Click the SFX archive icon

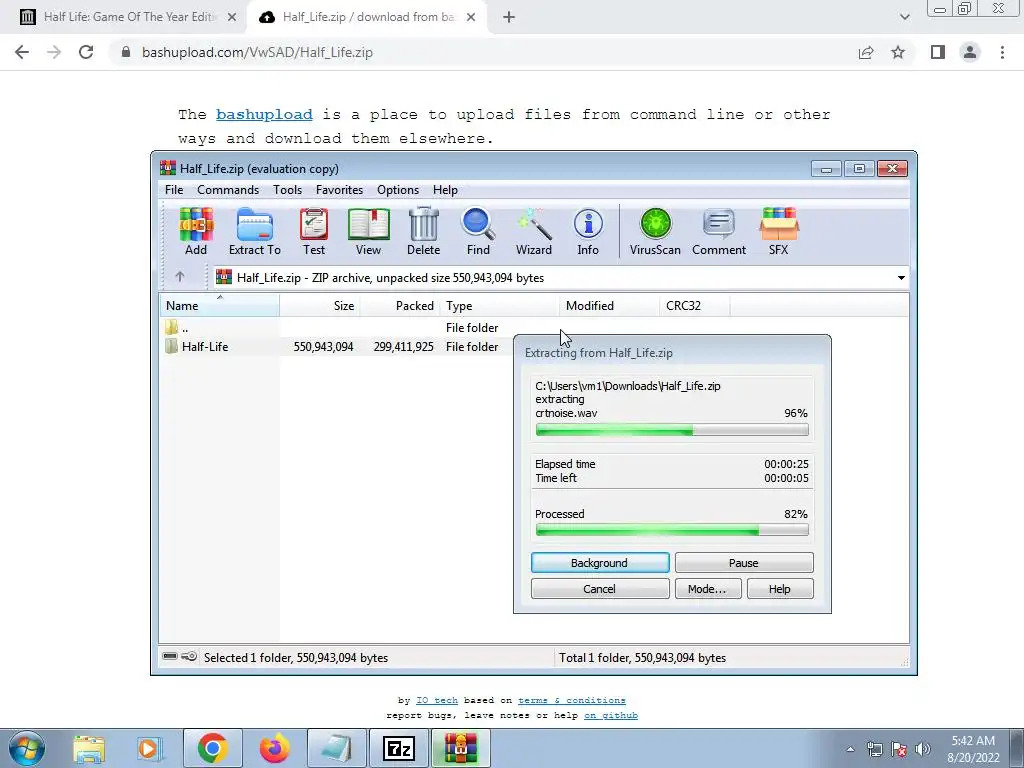[778, 232]
